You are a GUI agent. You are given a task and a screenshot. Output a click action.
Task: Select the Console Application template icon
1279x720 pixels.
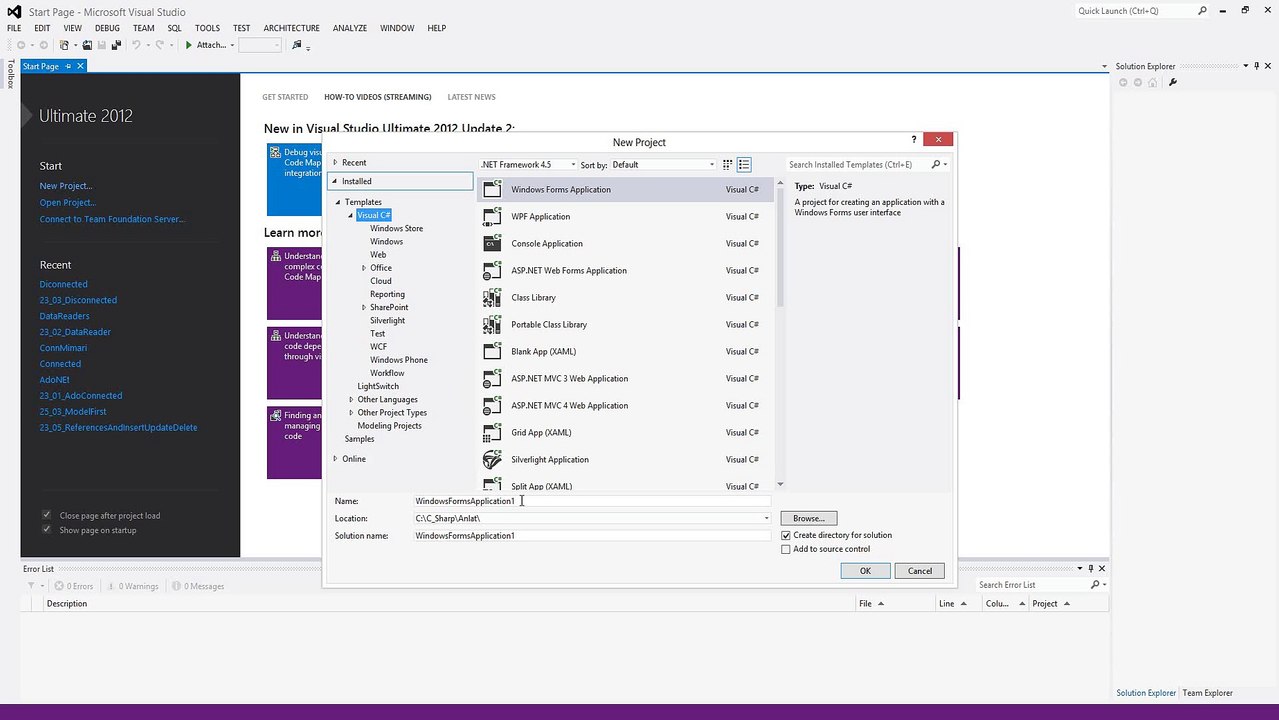pyautogui.click(x=491, y=243)
